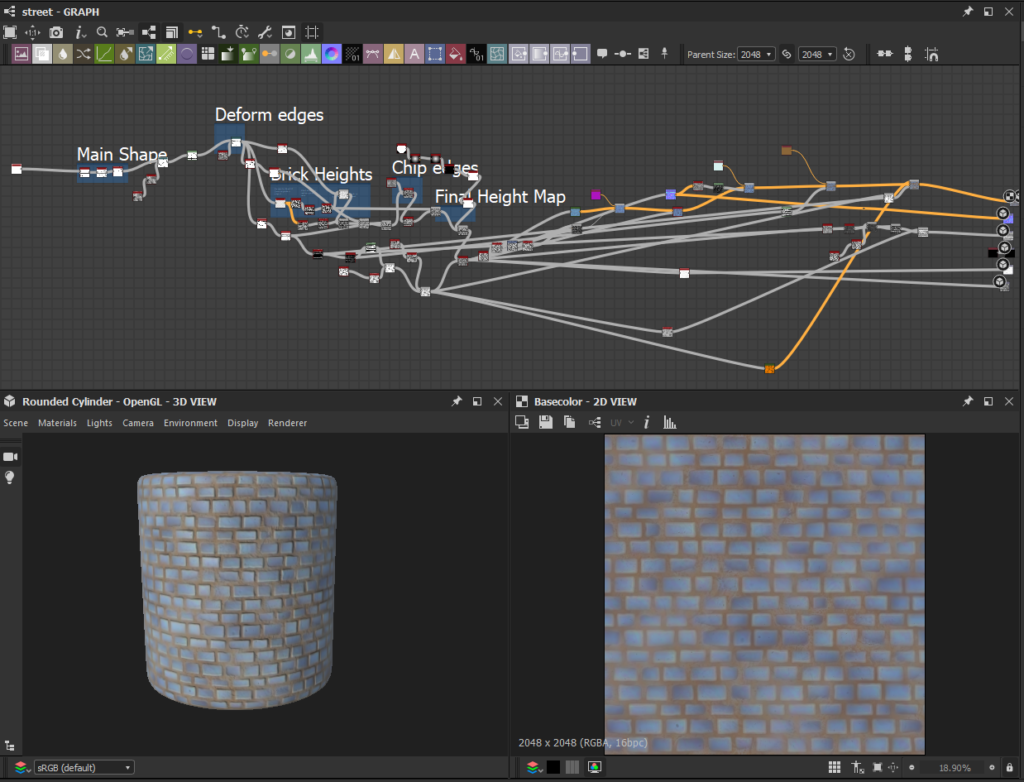The width and height of the screenshot is (1024, 782).
Task: Click the 'Deform edges' frame label
Action: [269, 115]
